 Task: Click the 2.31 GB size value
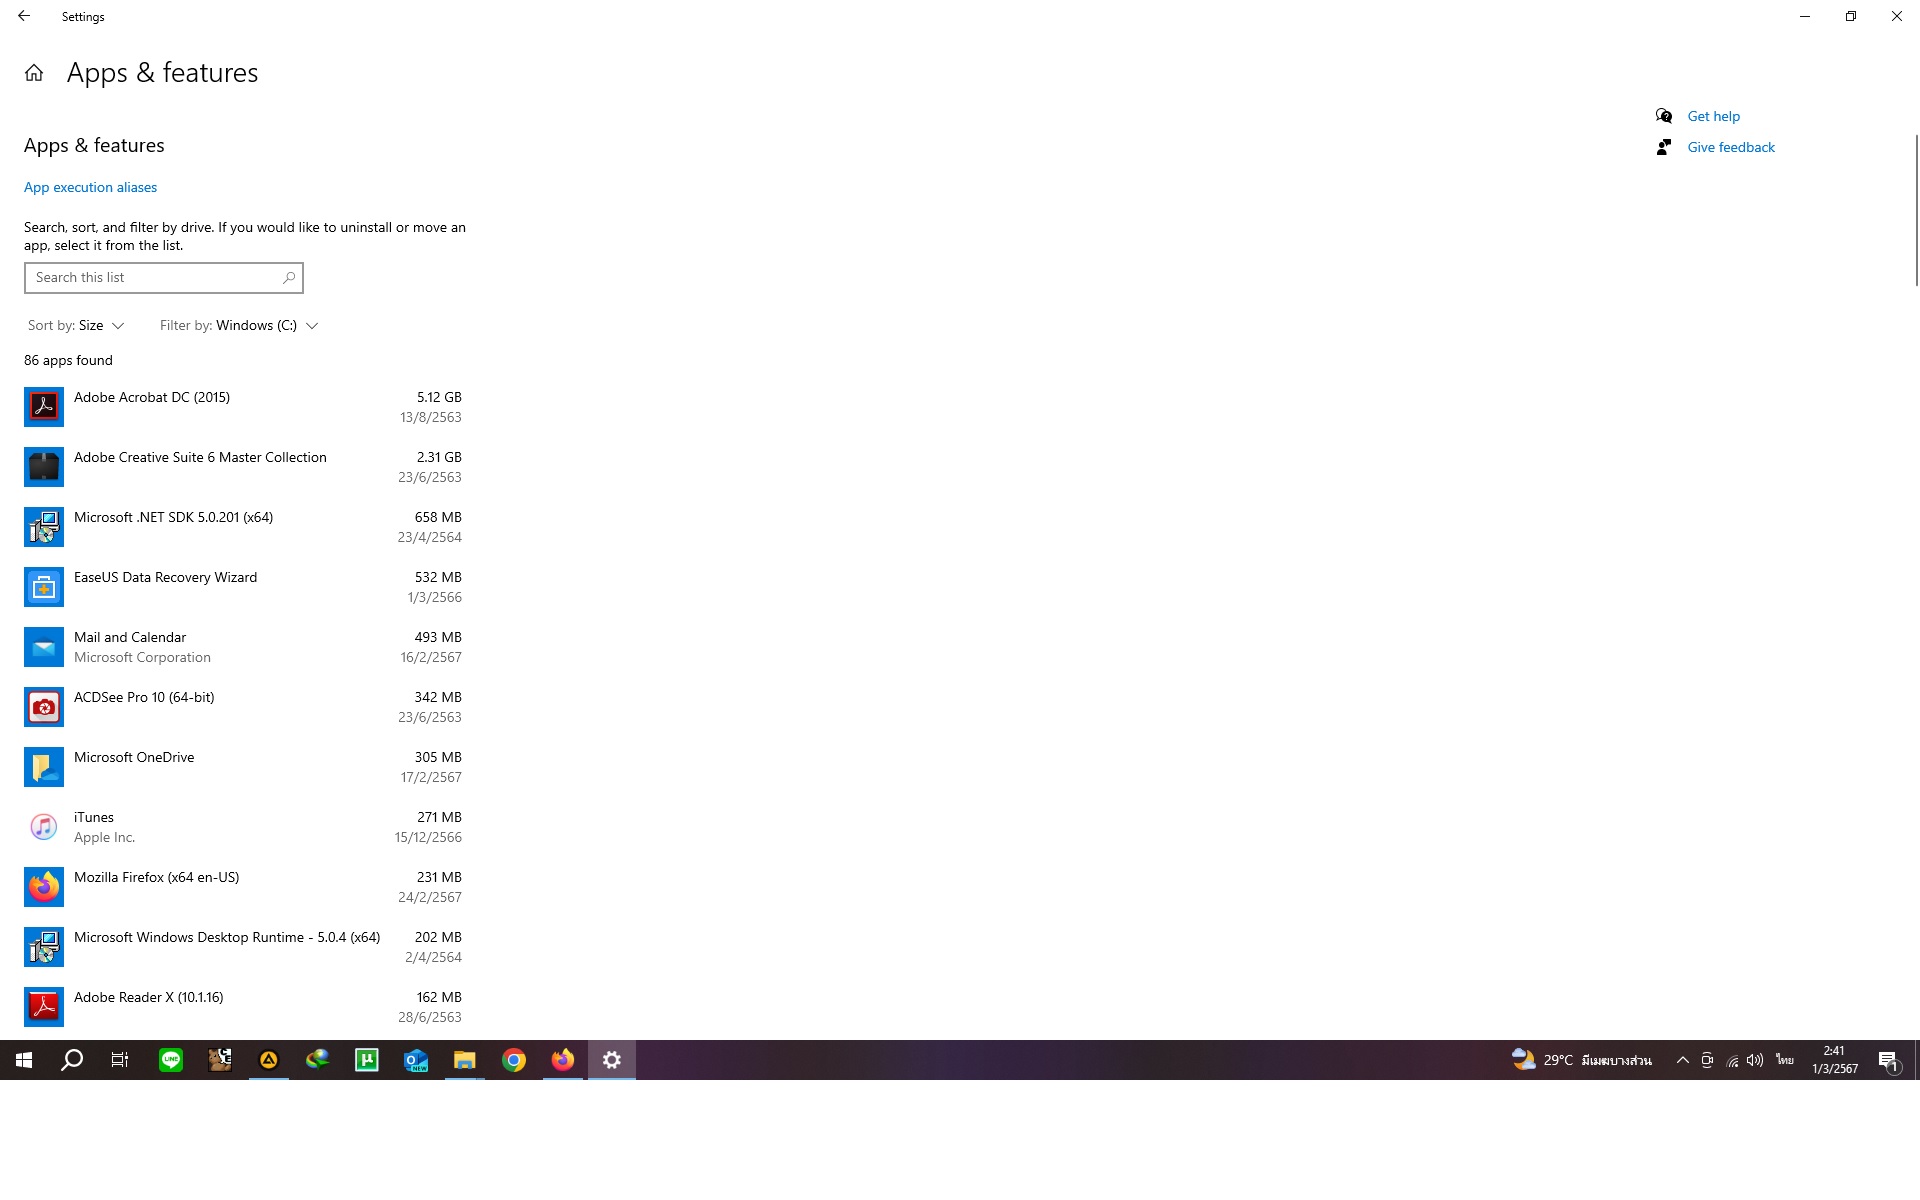(439, 457)
